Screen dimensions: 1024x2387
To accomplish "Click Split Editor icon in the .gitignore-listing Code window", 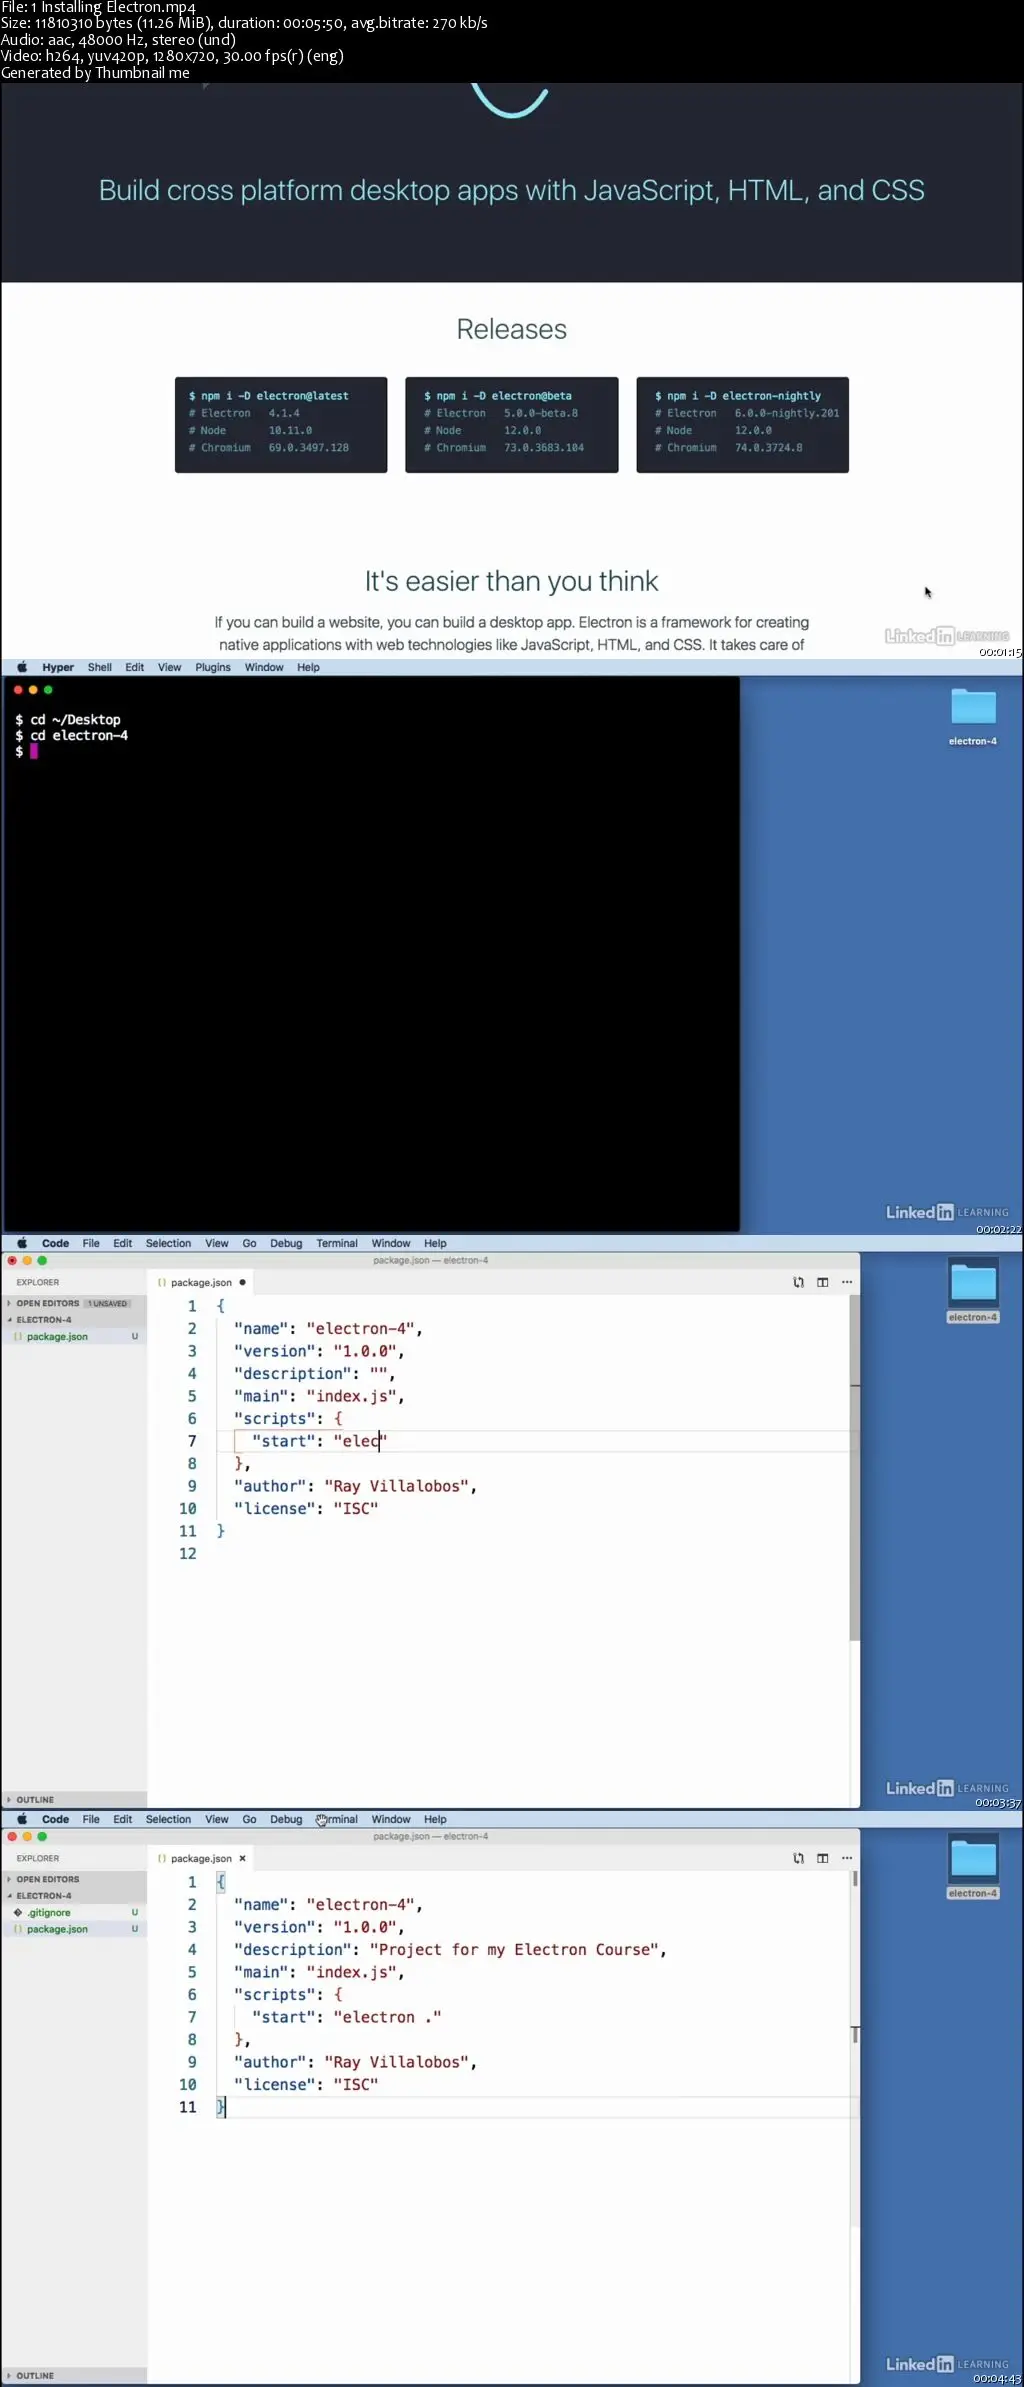I will click(x=822, y=1858).
